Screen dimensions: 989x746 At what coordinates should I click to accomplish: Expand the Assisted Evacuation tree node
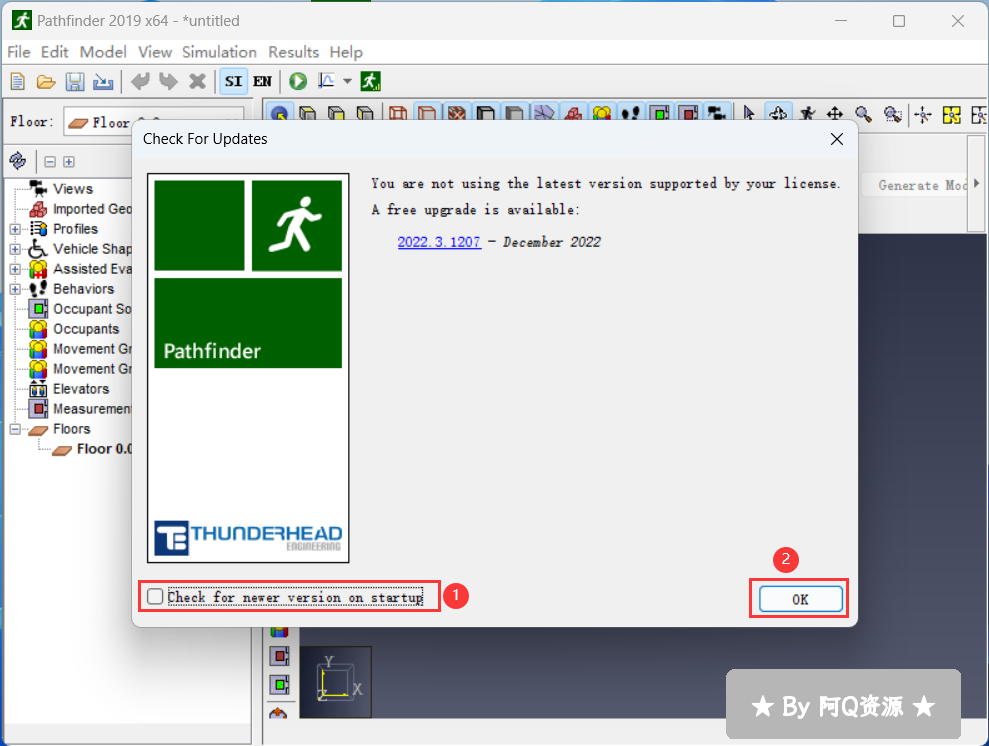15,269
